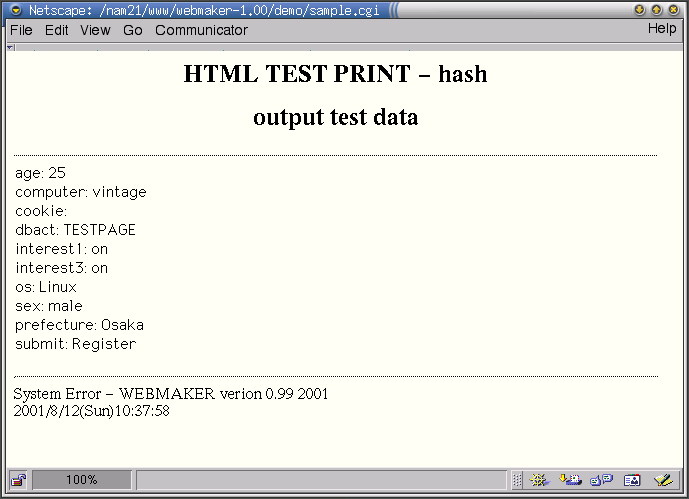Image resolution: width=689 pixels, height=499 pixels.
Task: Open the Communicator menu
Action: 201,30
